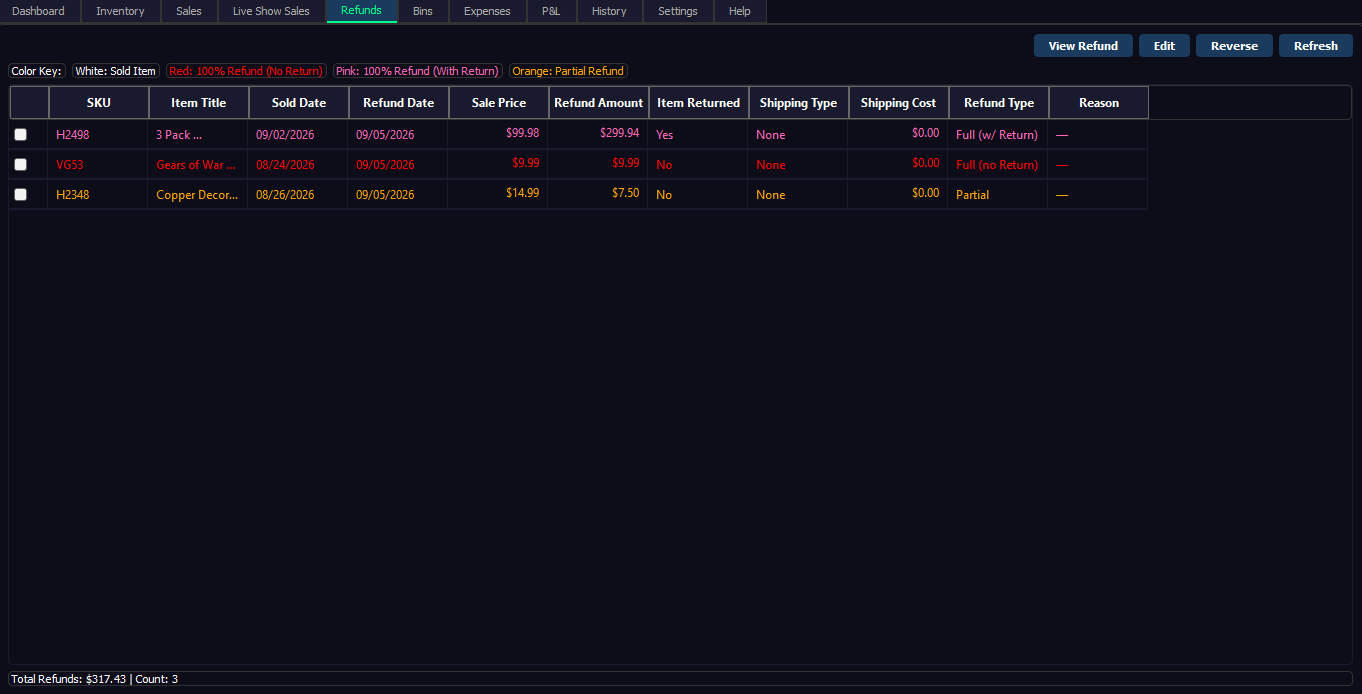Click the Item Title column header
This screenshot has width=1362, height=694.
pyautogui.click(x=199, y=103)
